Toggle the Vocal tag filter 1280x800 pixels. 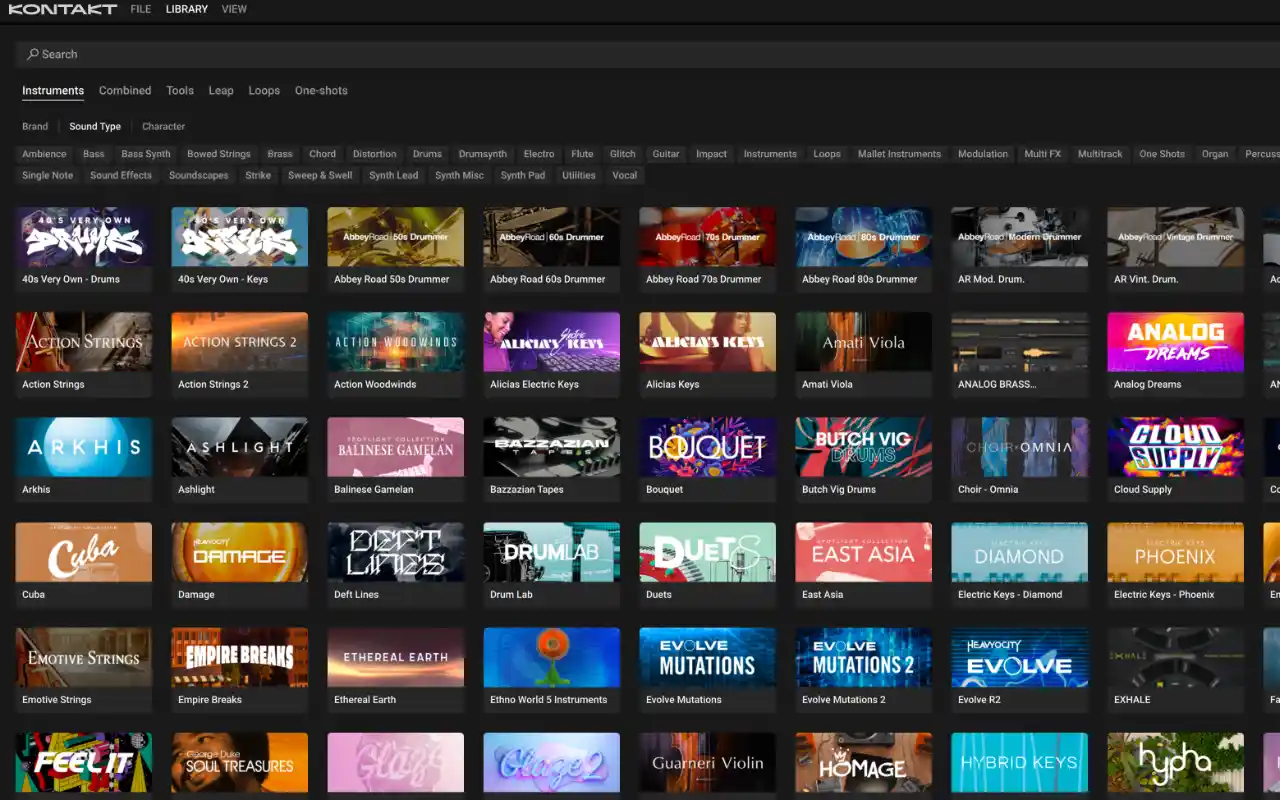[x=625, y=175]
